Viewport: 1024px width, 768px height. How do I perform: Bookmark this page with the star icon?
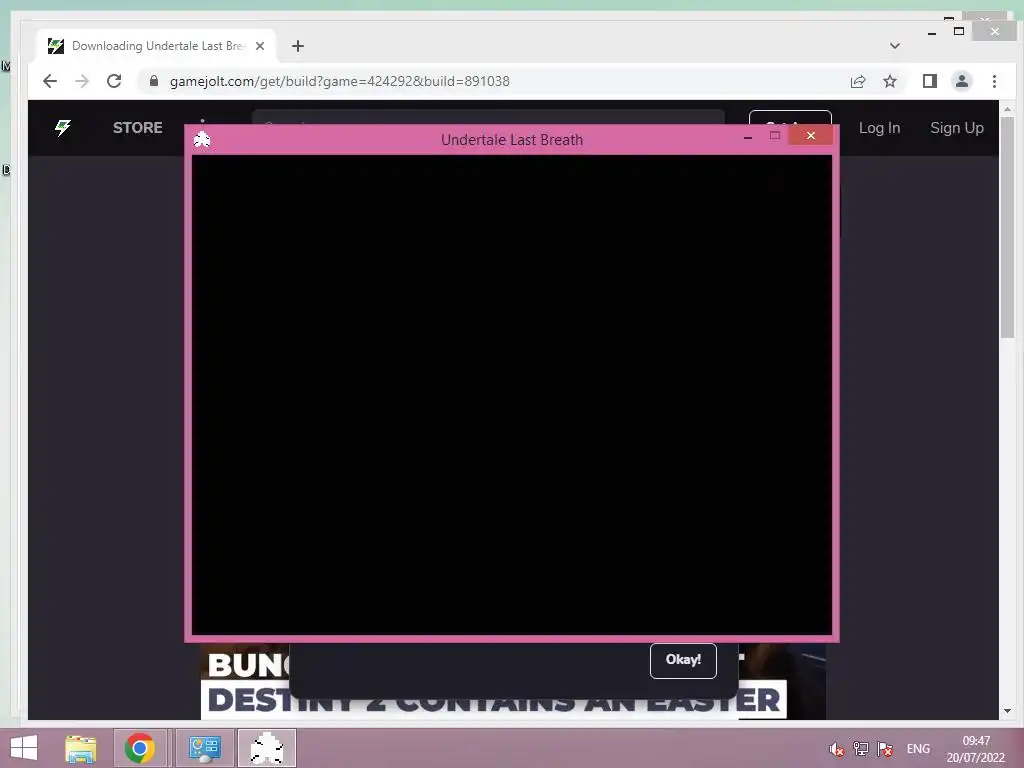point(889,81)
